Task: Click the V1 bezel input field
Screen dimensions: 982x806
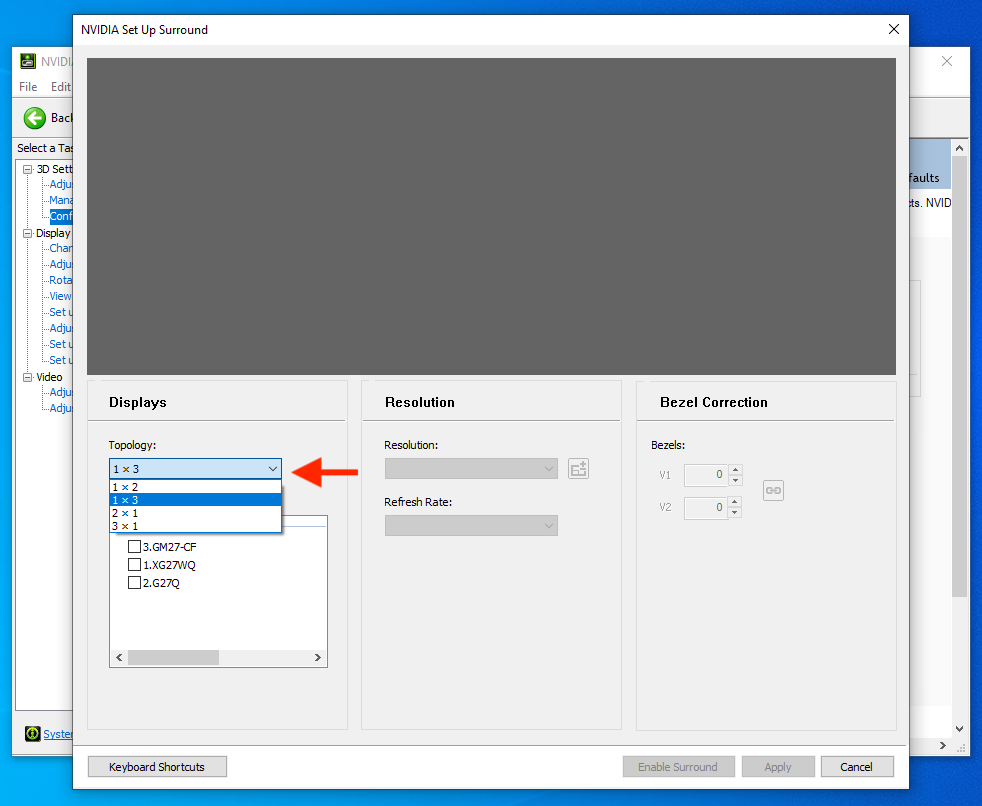Action: (706, 475)
